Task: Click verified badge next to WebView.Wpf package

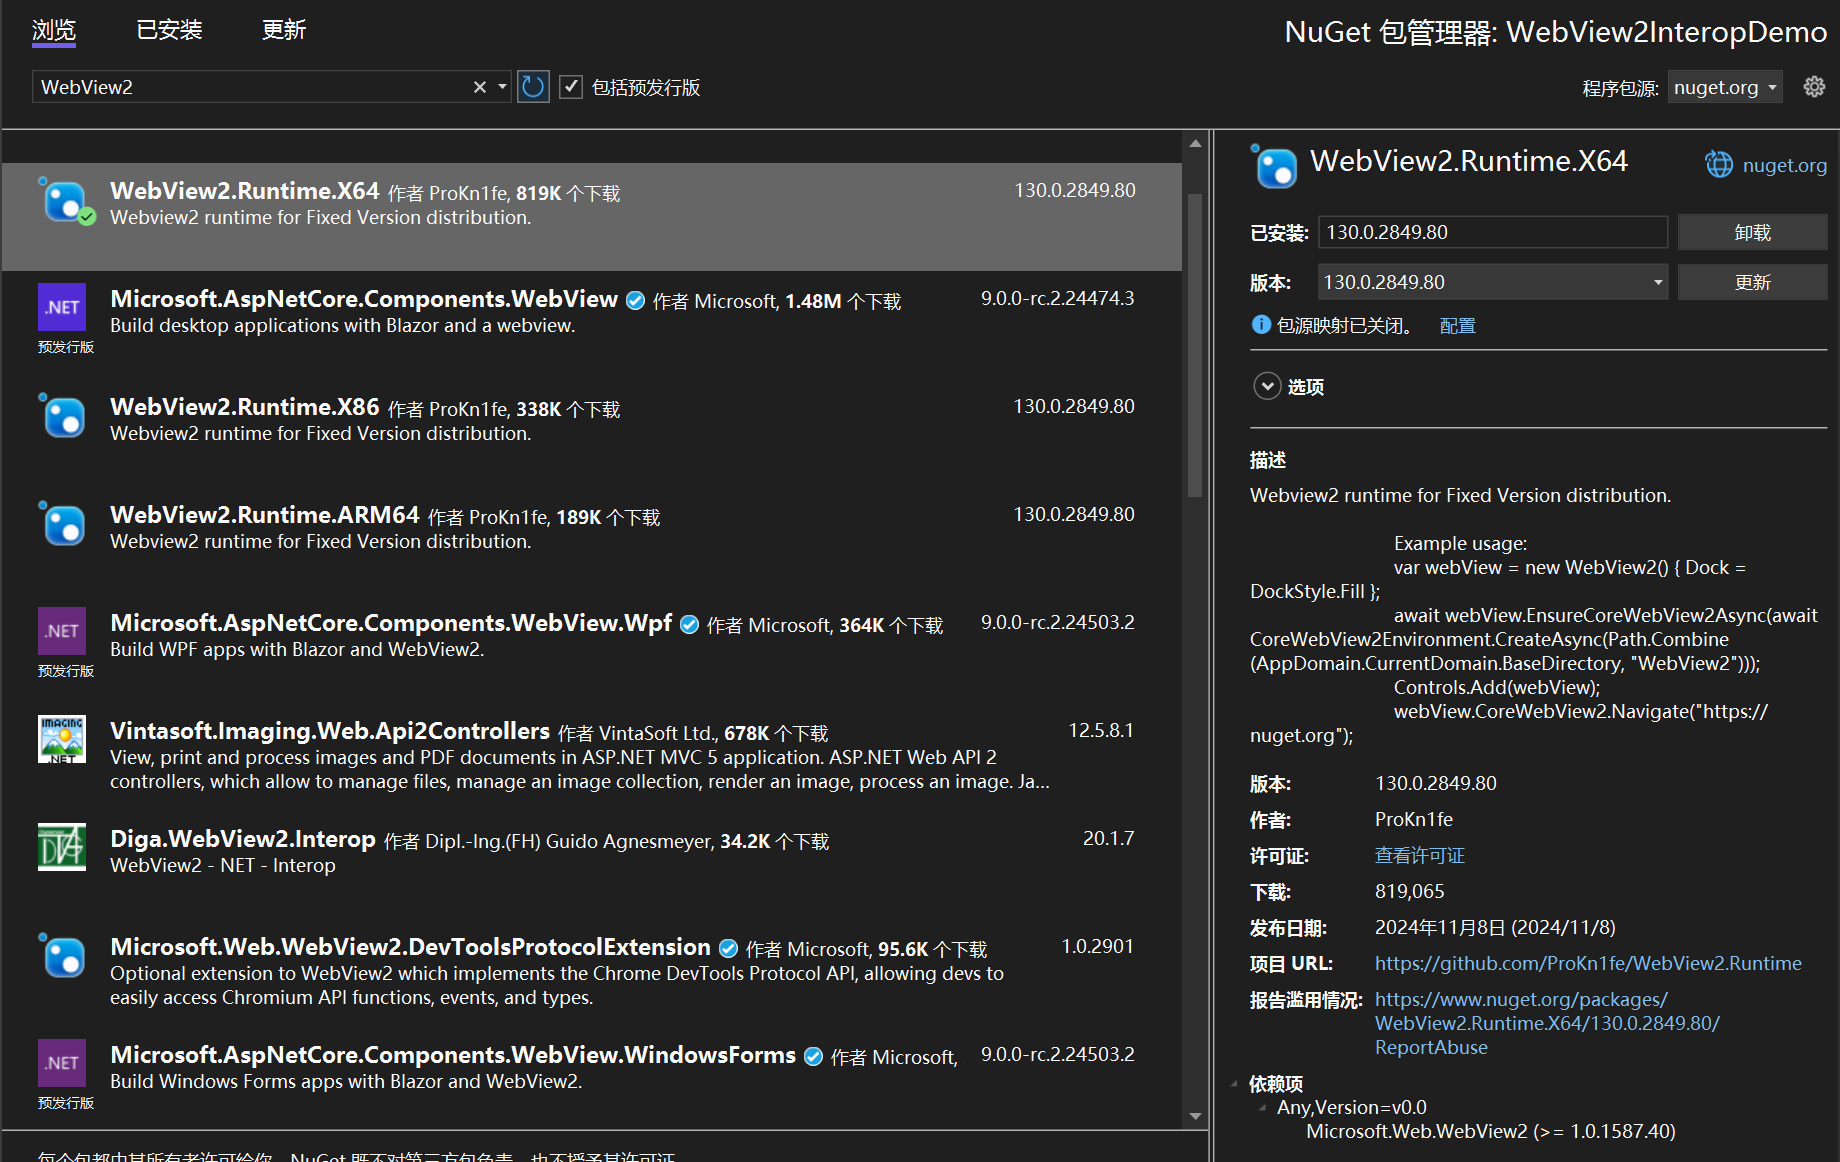Action: click(689, 624)
